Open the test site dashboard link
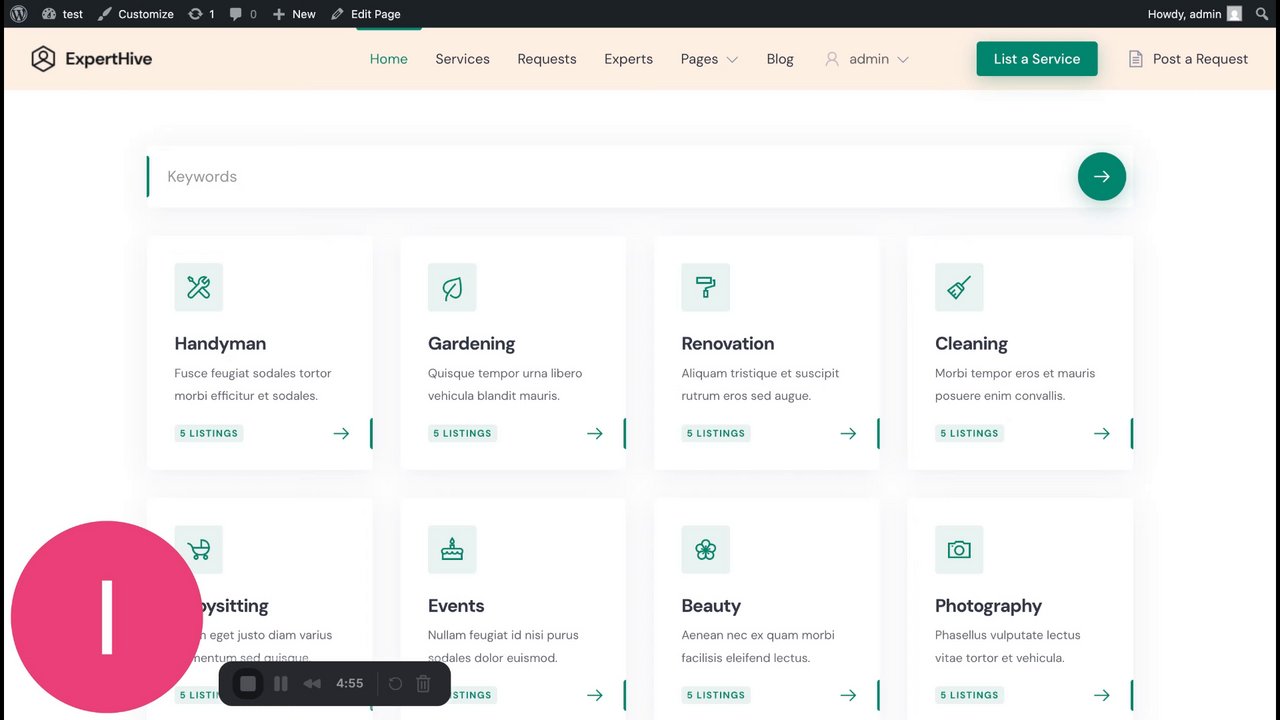The image size is (1280, 720). coord(62,14)
